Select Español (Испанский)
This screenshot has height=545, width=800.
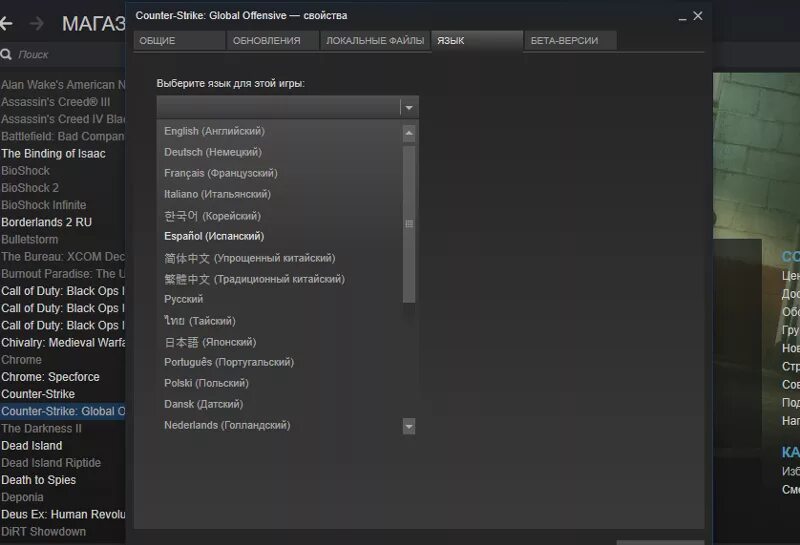click(x=214, y=236)
